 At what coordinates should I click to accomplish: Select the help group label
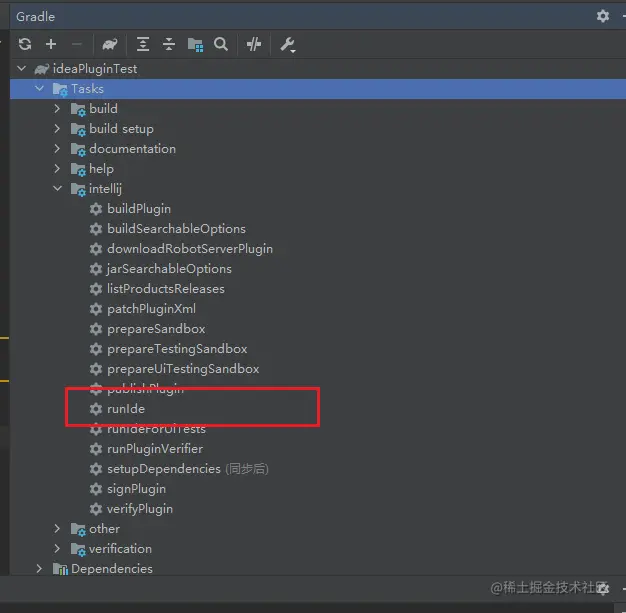pos(101,169)
